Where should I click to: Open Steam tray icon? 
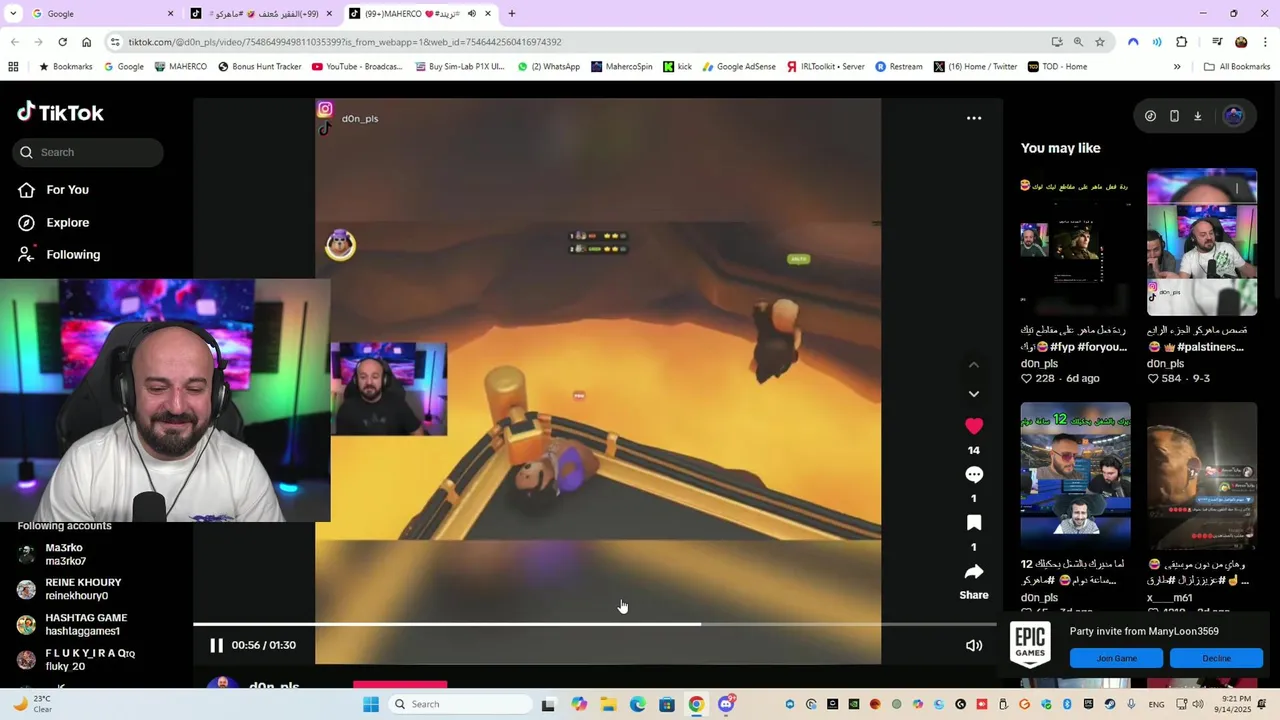[x=1110, y=704]
